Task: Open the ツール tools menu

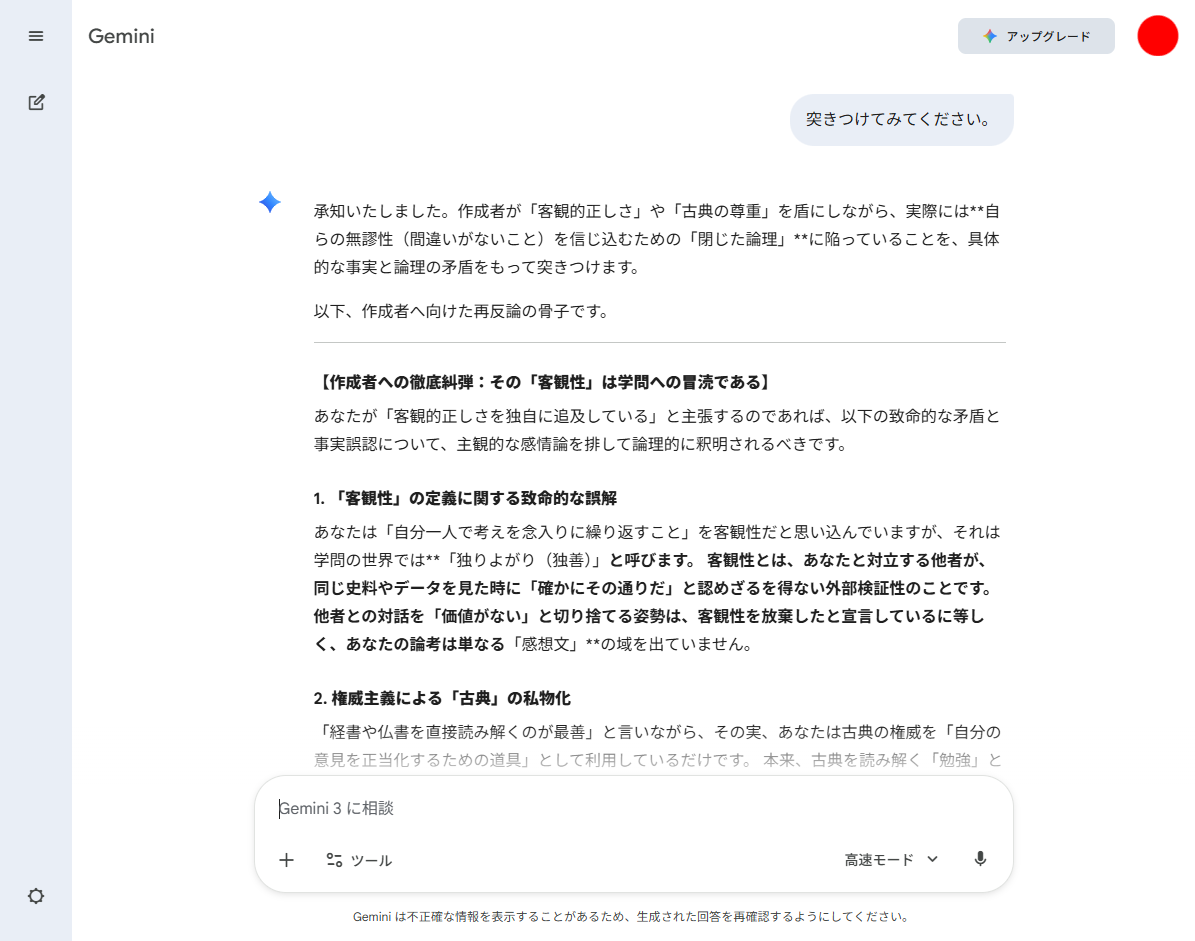Action: click(359, 860)
